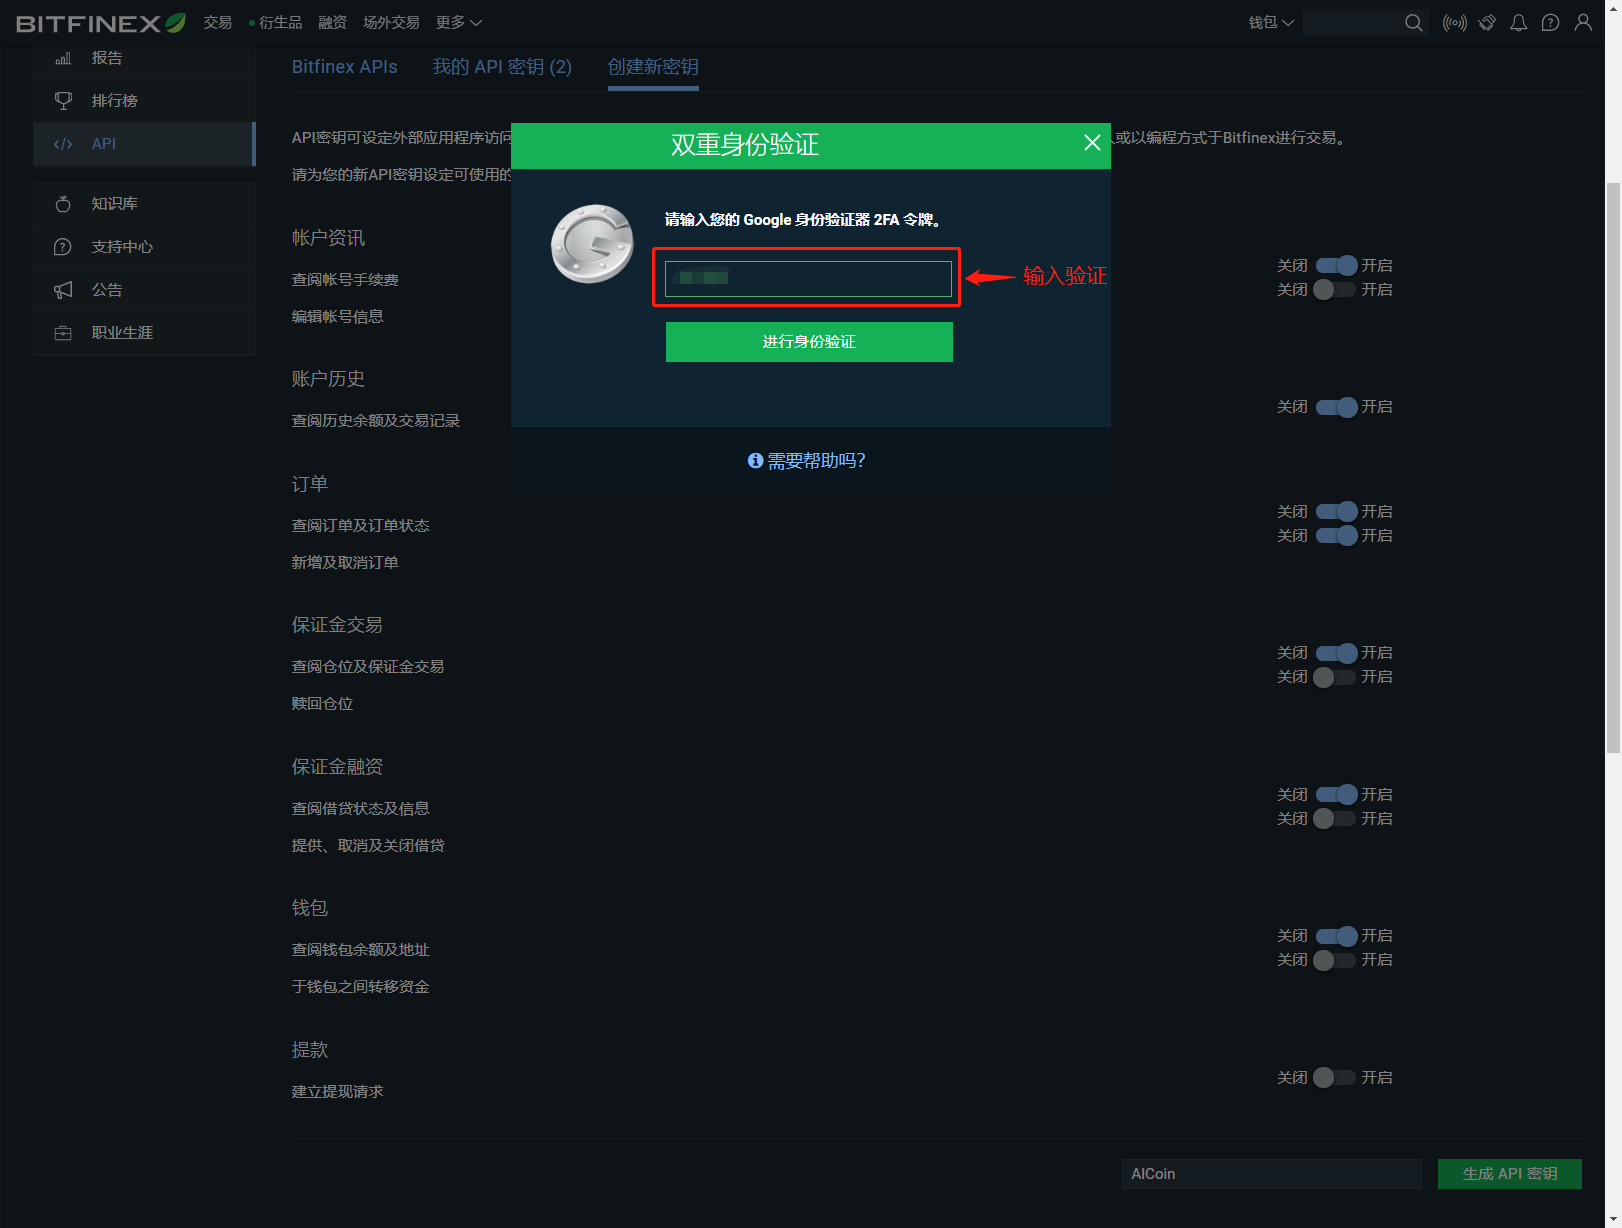Image resolution: width=1622 pixels, height=1228 pixels.
Task: Open the 融资 menu
Action: coord(332,23)
